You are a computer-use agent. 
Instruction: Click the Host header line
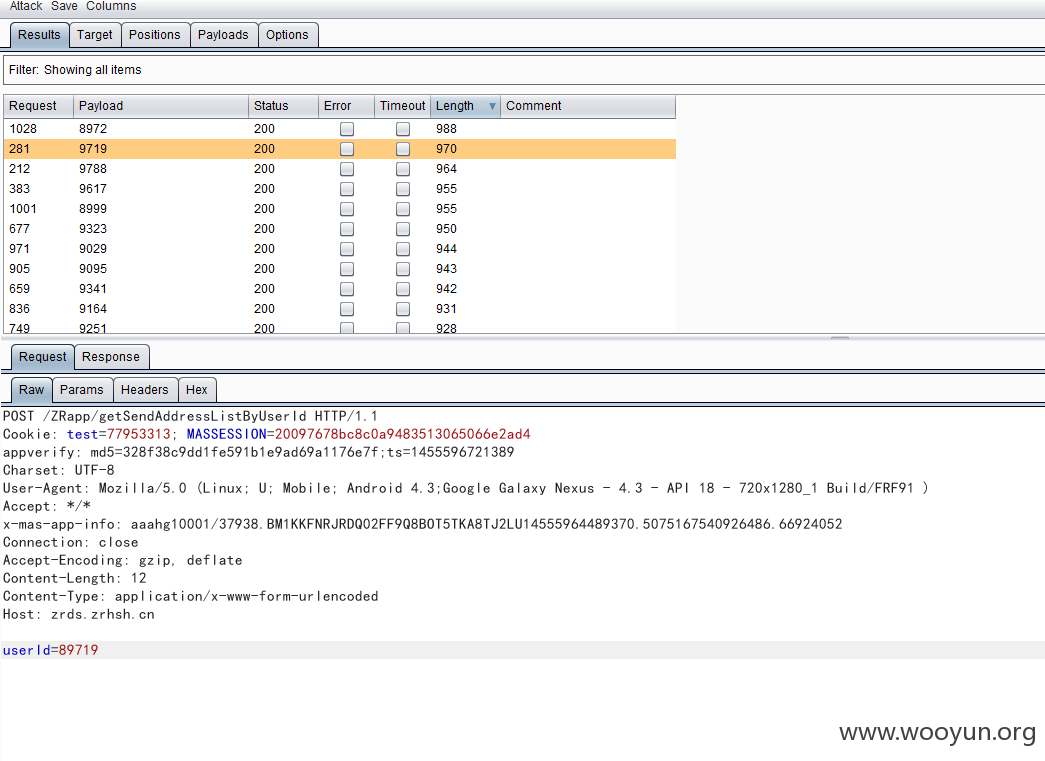[79, 614]
